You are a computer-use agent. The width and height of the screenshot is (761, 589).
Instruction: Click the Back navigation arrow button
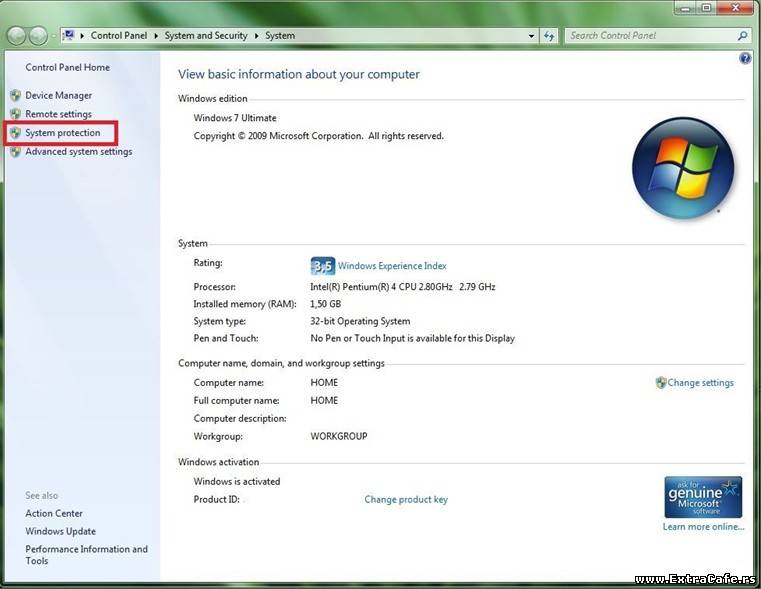(16, 35)
